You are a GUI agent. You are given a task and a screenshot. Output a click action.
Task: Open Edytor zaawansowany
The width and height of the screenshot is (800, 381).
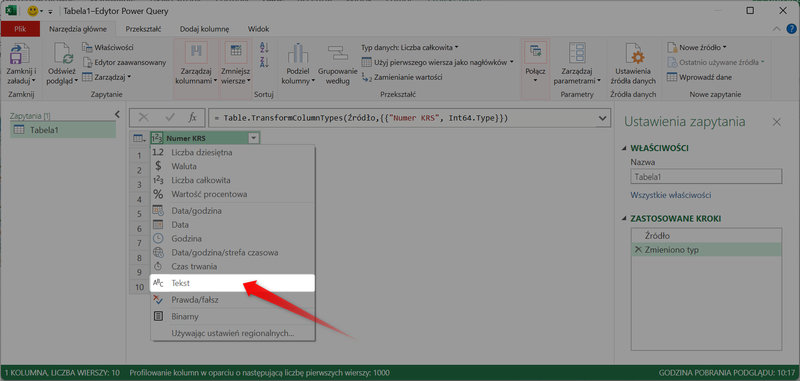[x=124, y=62]
